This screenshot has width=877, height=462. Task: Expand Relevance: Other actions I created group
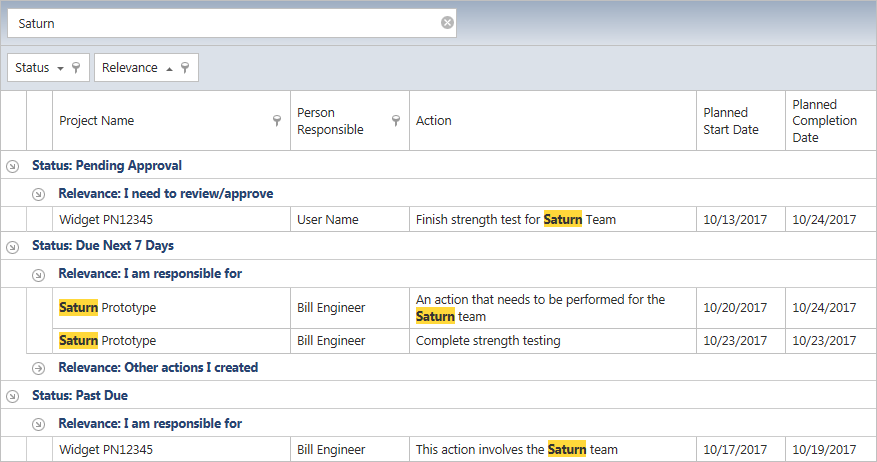click(38, 368)
